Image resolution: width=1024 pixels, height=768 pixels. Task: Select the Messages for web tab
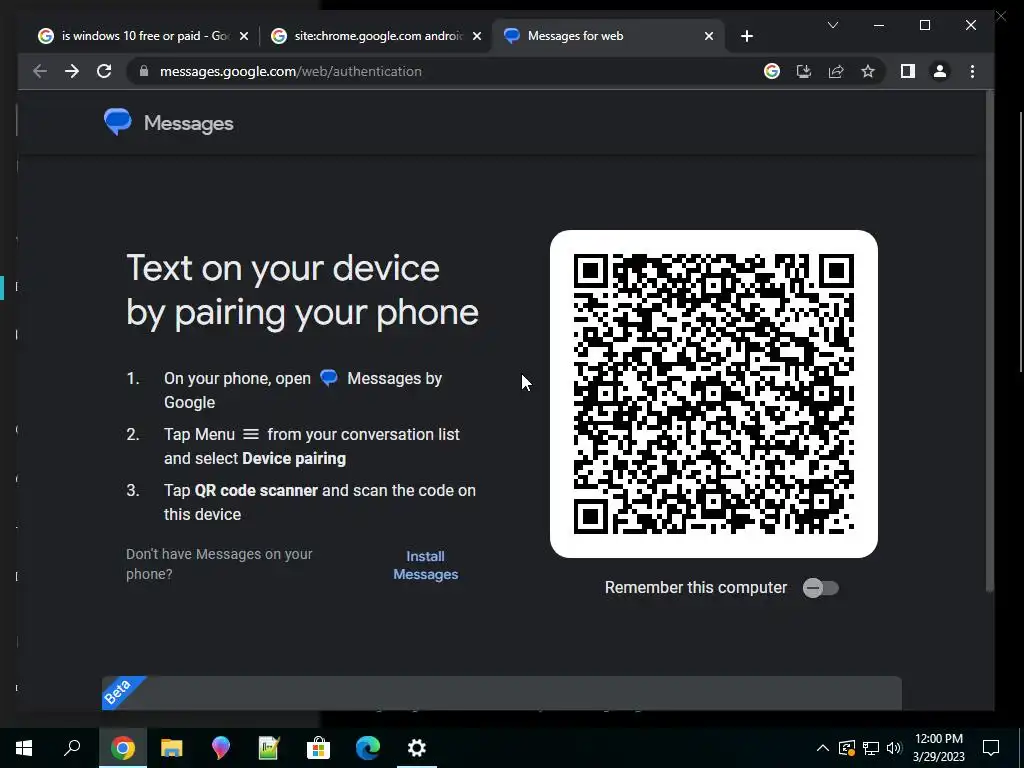(608, 36)
